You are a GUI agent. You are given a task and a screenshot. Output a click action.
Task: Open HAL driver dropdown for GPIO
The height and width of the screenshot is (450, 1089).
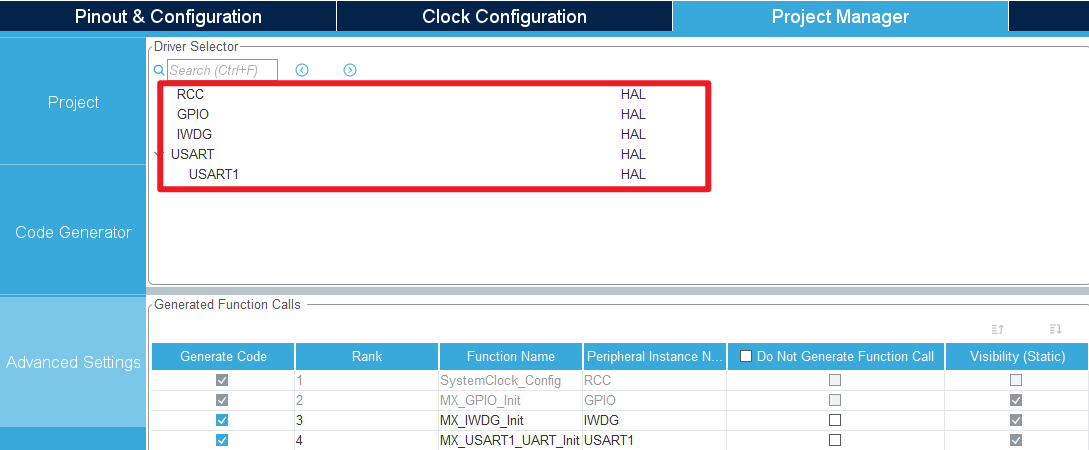coord(633,115)
